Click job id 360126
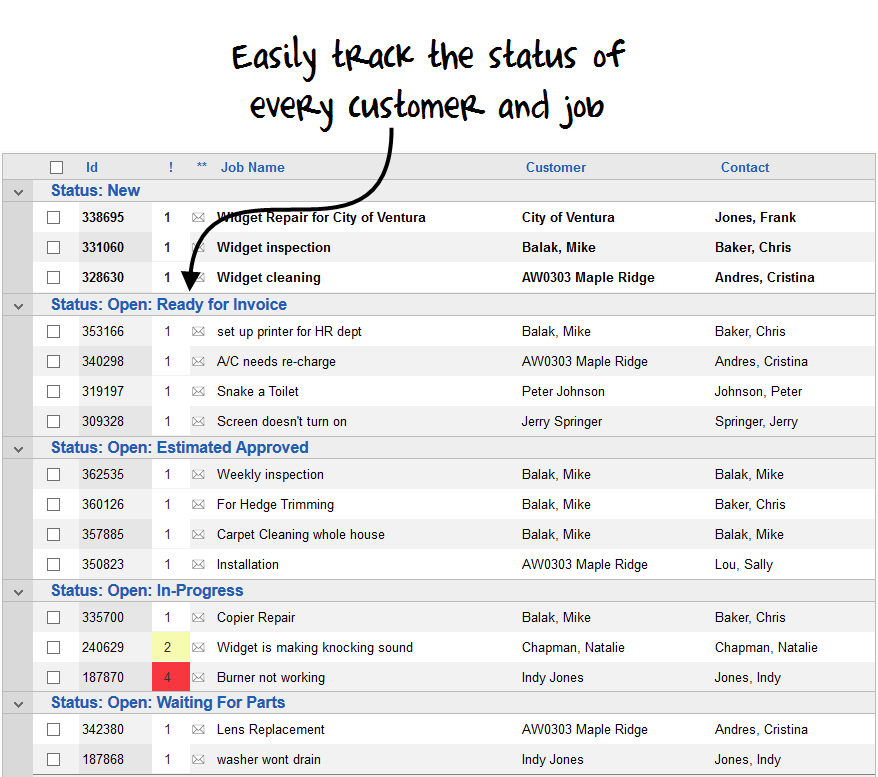 tap(103, 504)
